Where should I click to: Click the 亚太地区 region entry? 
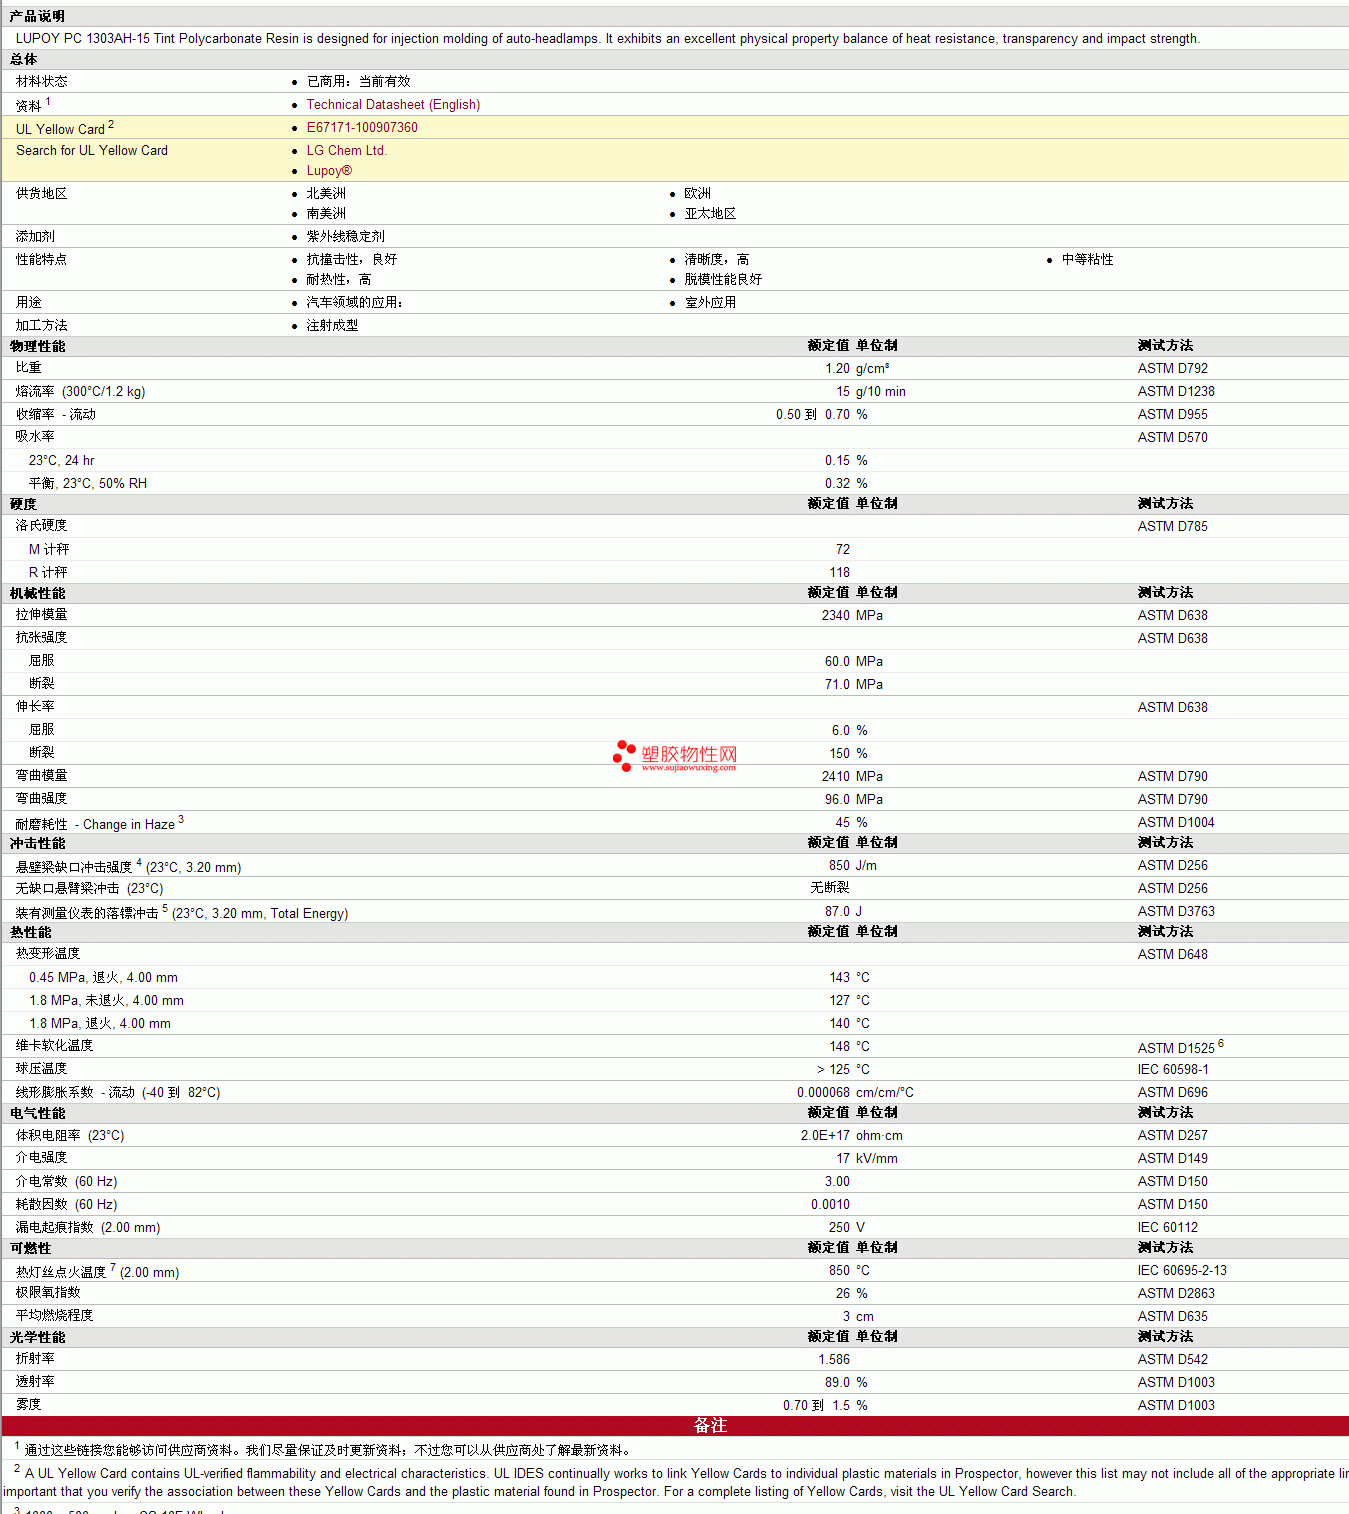710,213
